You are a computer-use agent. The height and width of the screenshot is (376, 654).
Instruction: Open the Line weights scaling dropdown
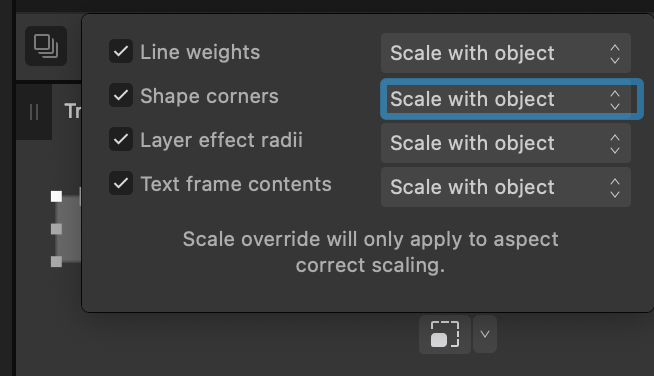[506, 53]
